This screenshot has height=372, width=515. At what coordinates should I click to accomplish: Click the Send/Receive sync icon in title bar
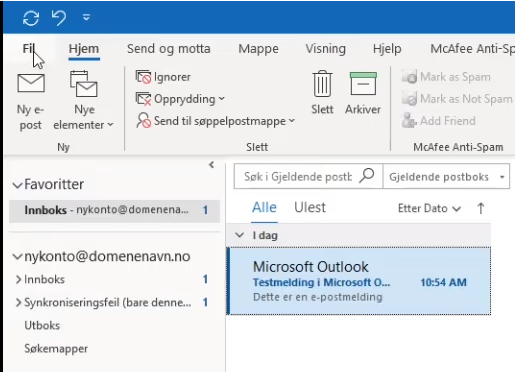pos(31,17)
